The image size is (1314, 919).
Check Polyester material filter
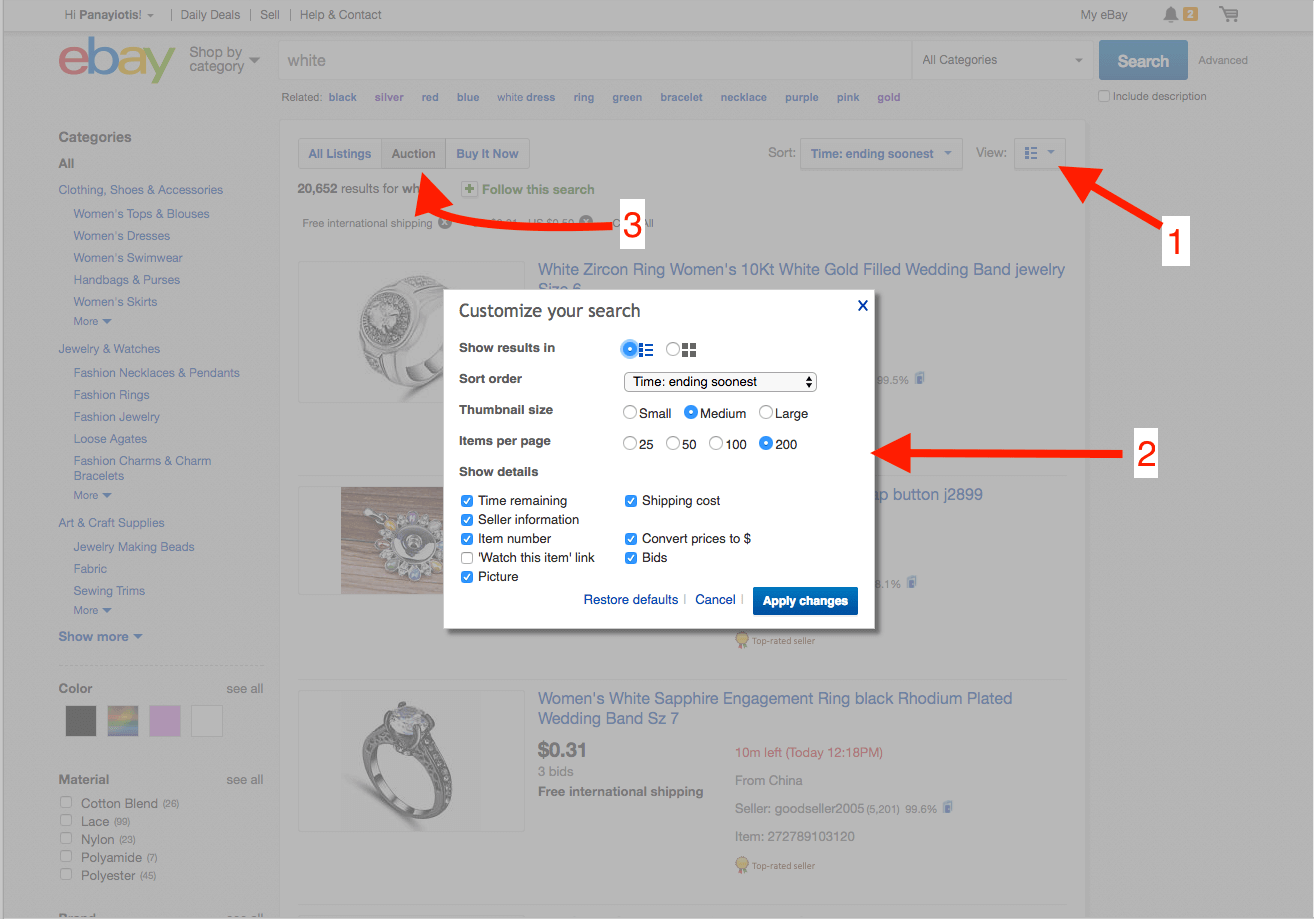coord(66,874)
